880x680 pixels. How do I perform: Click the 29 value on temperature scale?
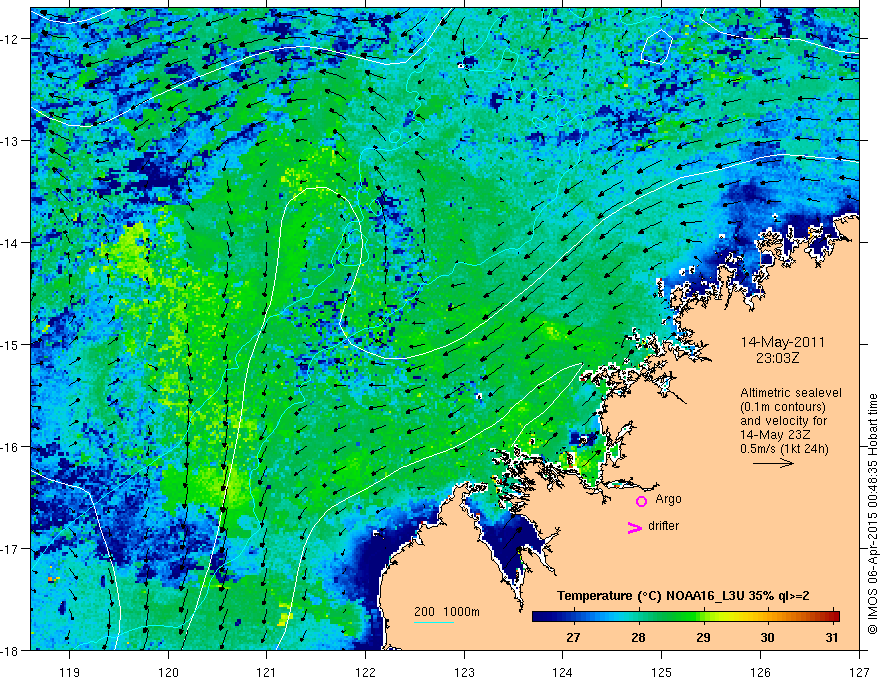click(703, 637)
